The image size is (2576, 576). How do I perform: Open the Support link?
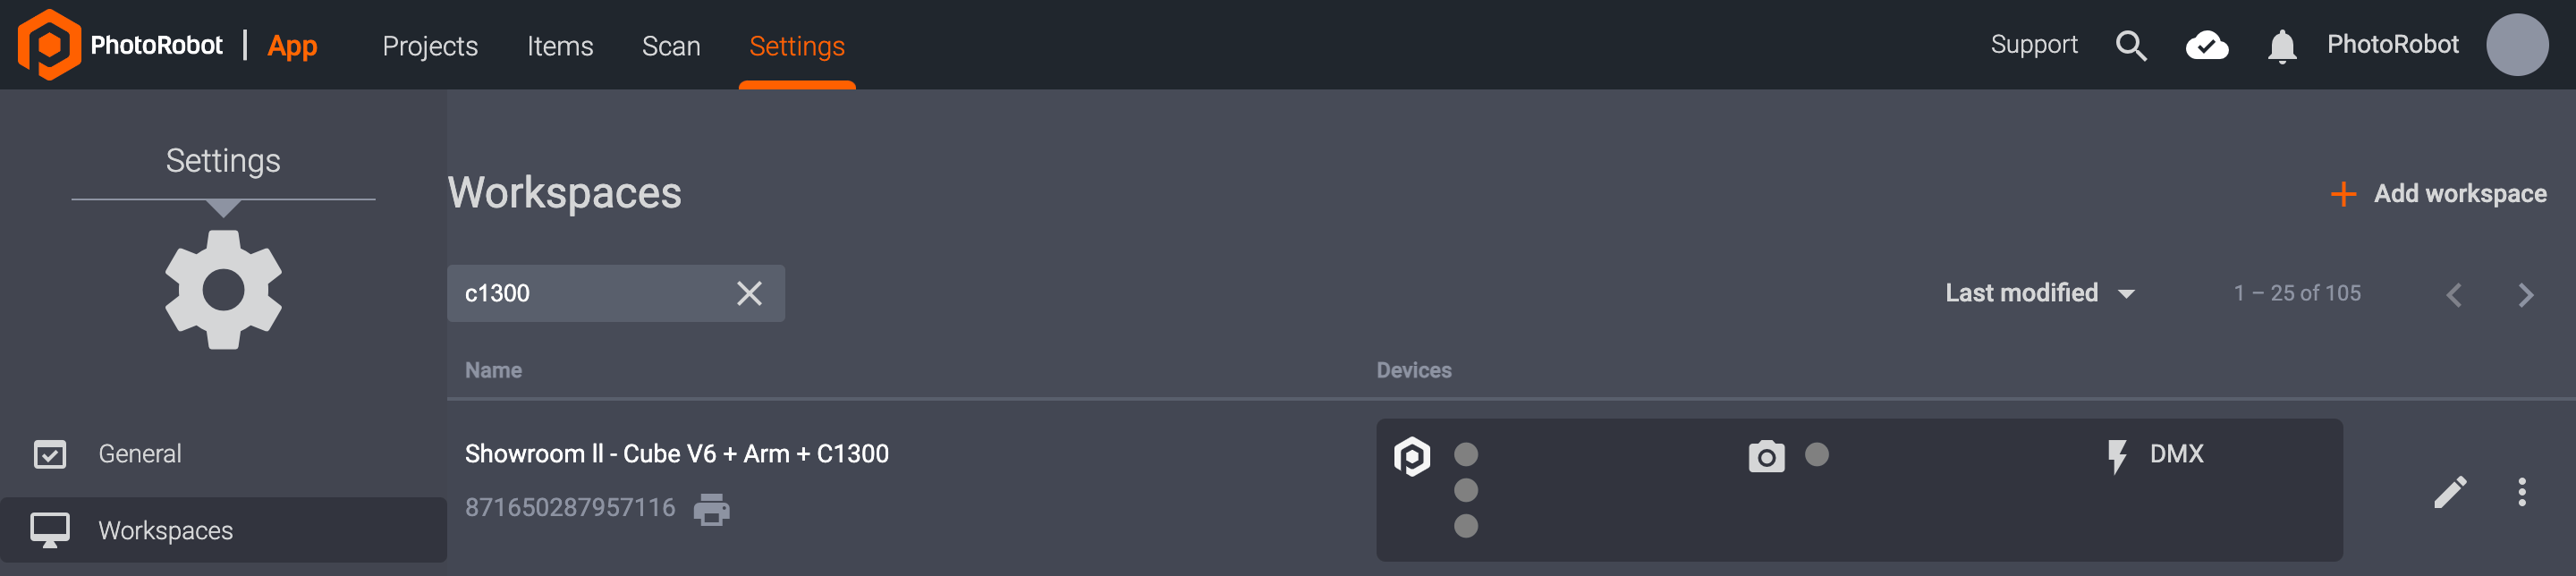[x=2033, y=45]
